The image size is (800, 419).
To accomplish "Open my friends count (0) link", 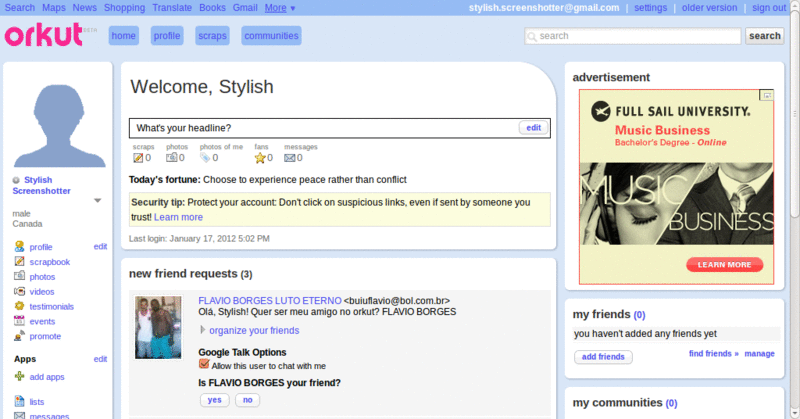I will 639,315.
